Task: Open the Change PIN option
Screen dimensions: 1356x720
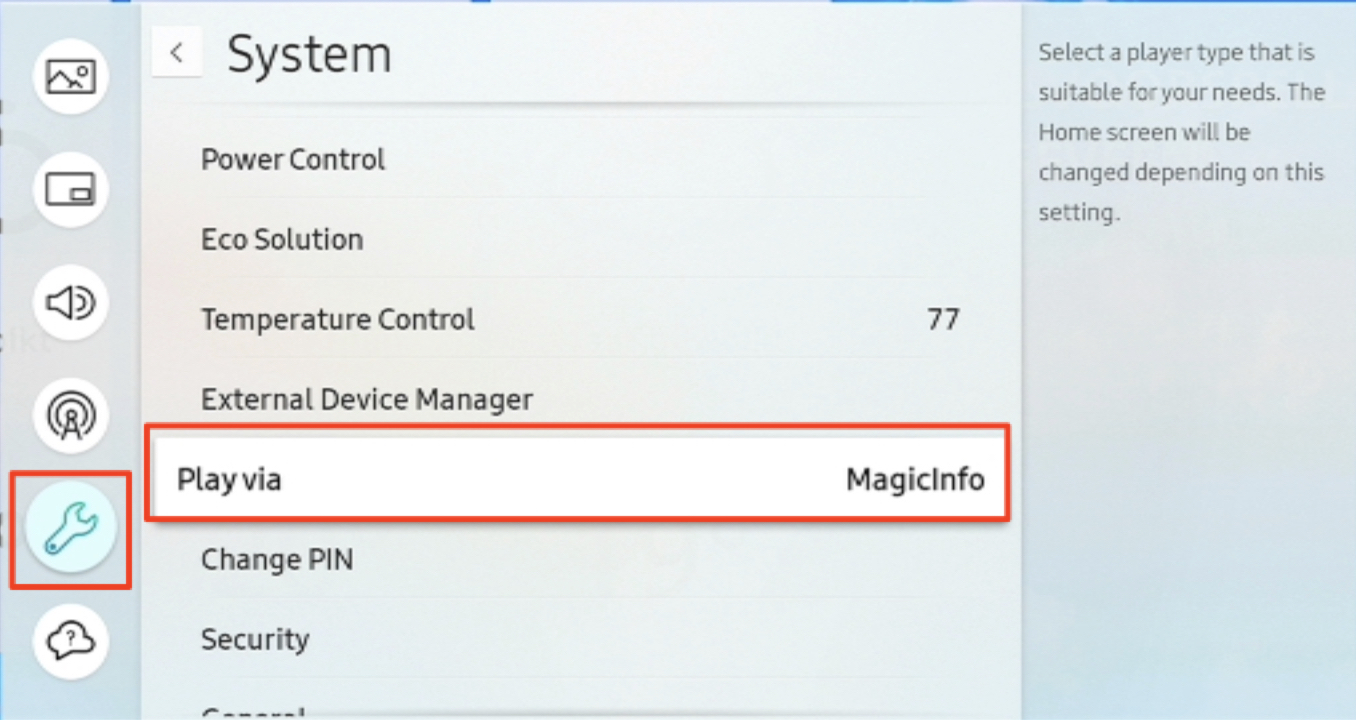Action: pyautogui.click(x=277, y=558)
